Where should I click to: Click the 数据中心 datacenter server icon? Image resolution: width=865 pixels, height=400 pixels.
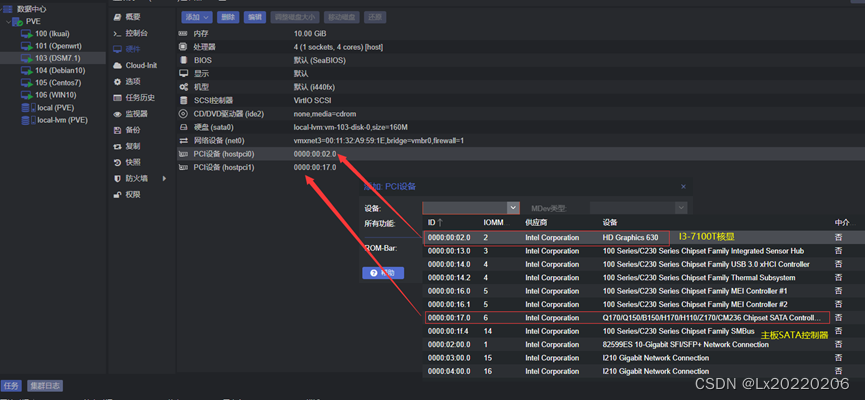[x=8, y=9]
